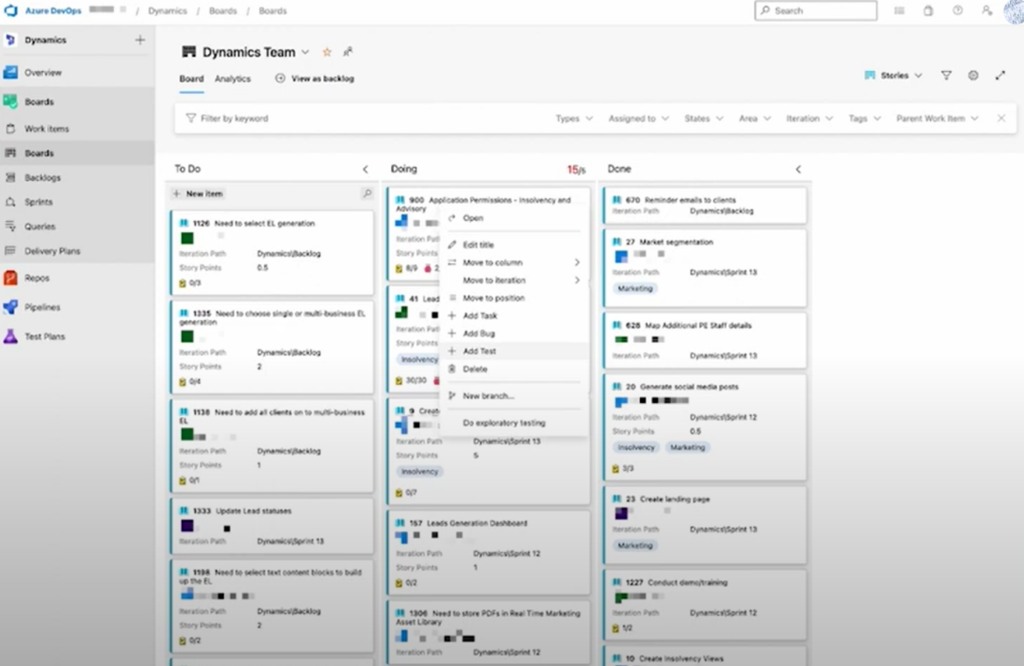Open Queries in the sidebar
Viewport: 1024px width, 666px height.
(40, 227)
